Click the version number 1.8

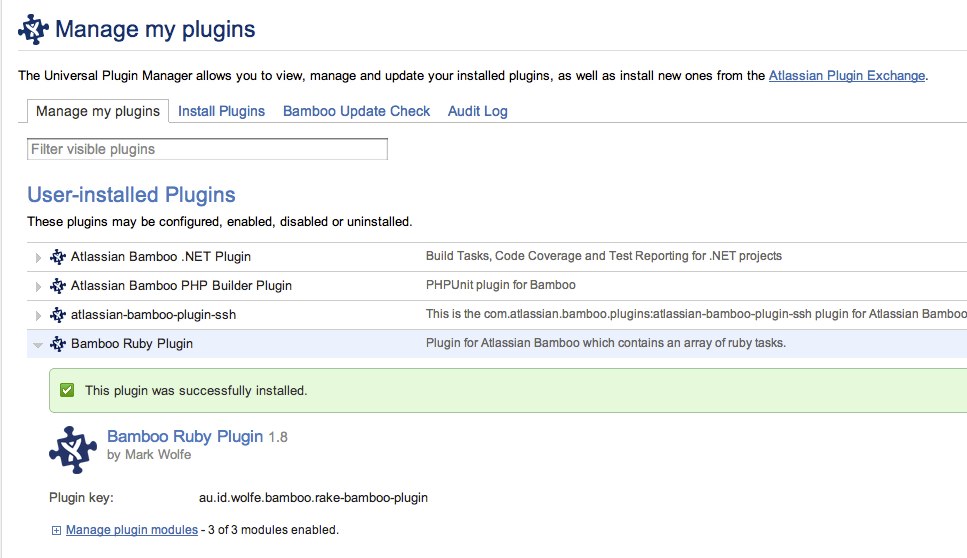tap(278, 437)
